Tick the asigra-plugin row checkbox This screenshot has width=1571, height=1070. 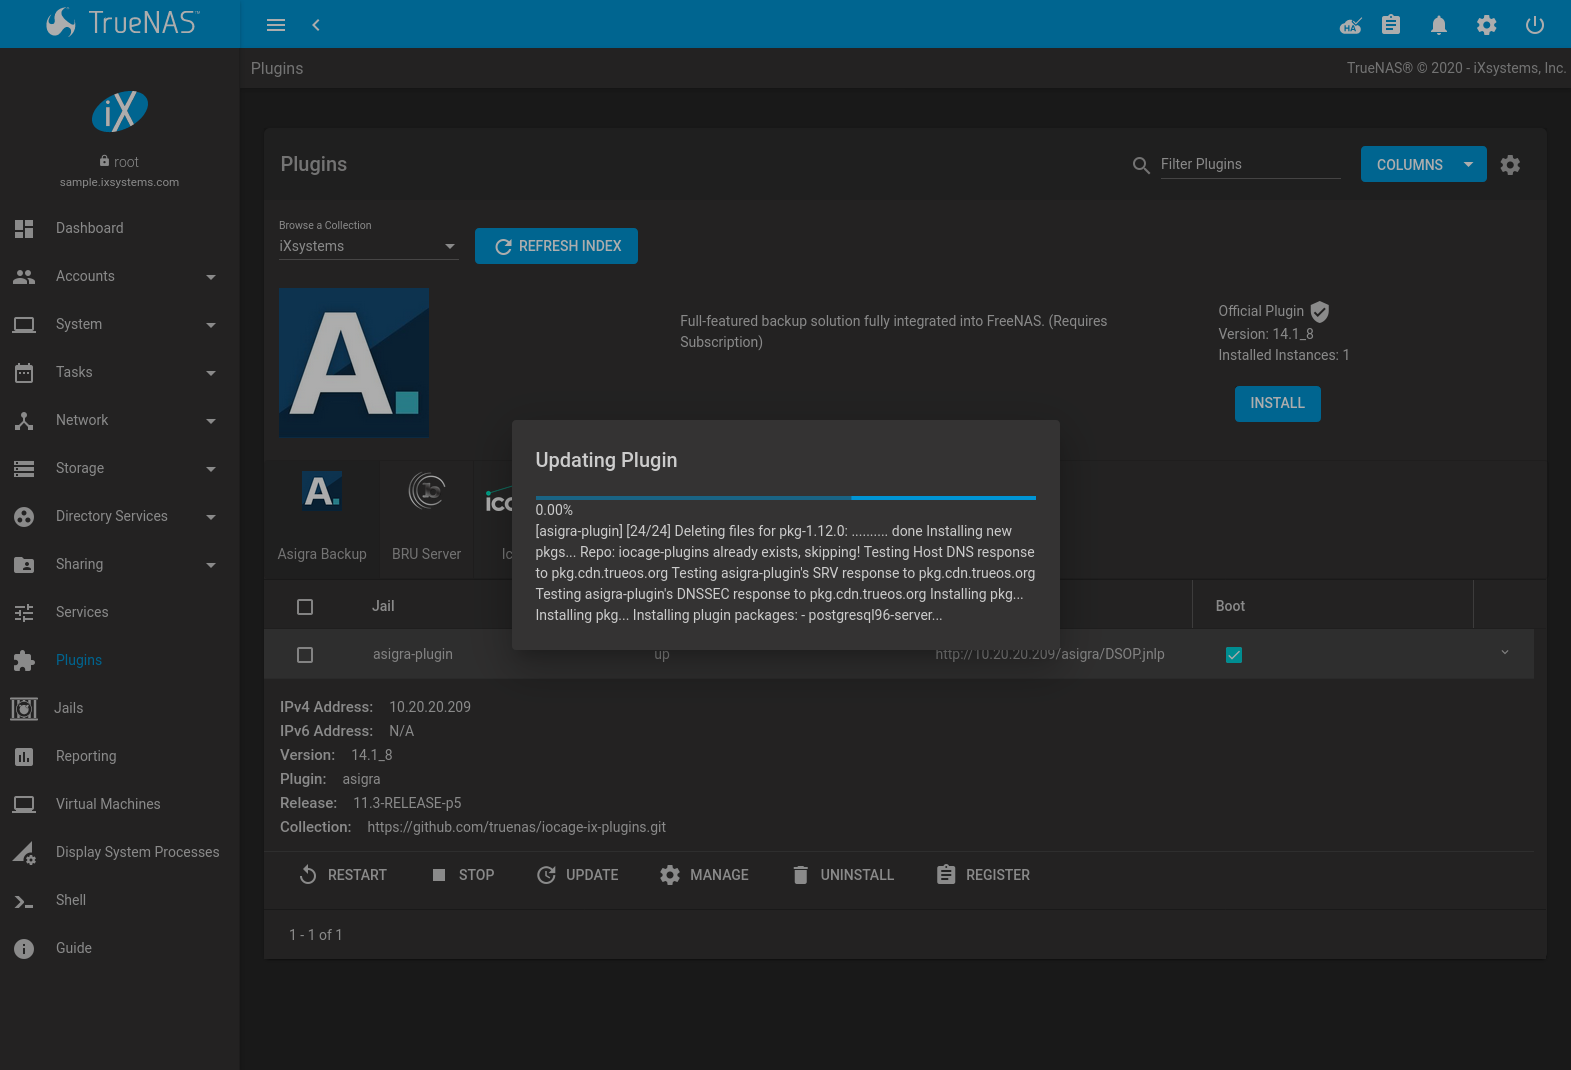tap(305, 655)
